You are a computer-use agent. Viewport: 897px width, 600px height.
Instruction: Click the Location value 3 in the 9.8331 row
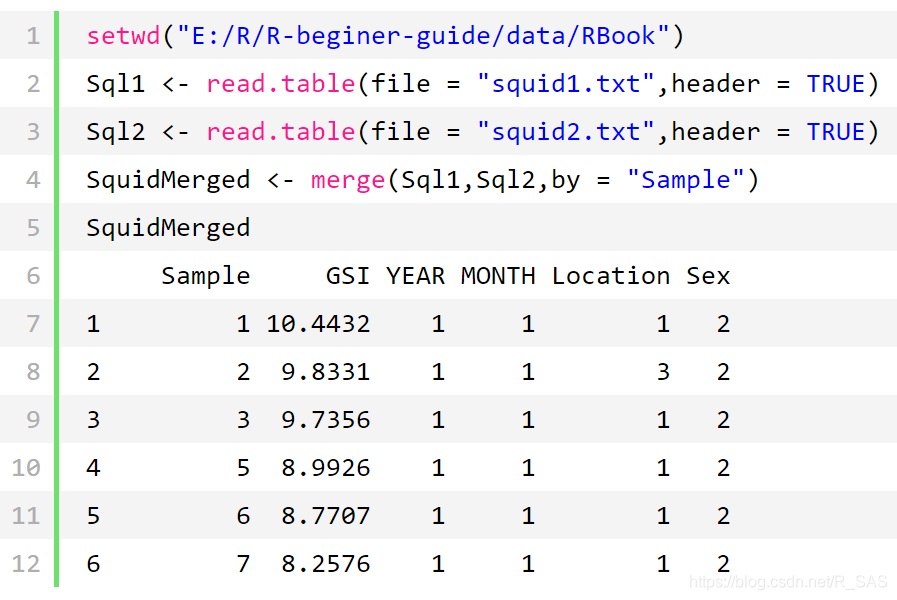(x=663, y=372)
